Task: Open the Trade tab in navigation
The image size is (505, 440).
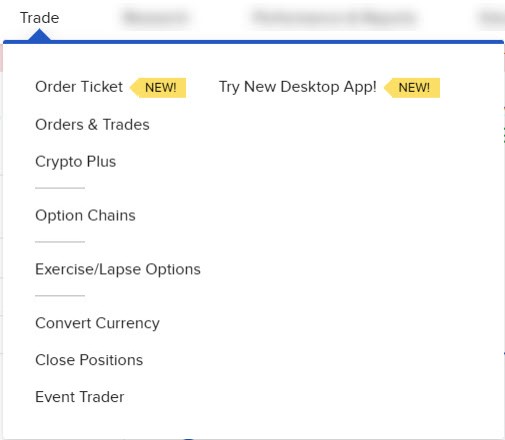Action: [x=39, y=18]
